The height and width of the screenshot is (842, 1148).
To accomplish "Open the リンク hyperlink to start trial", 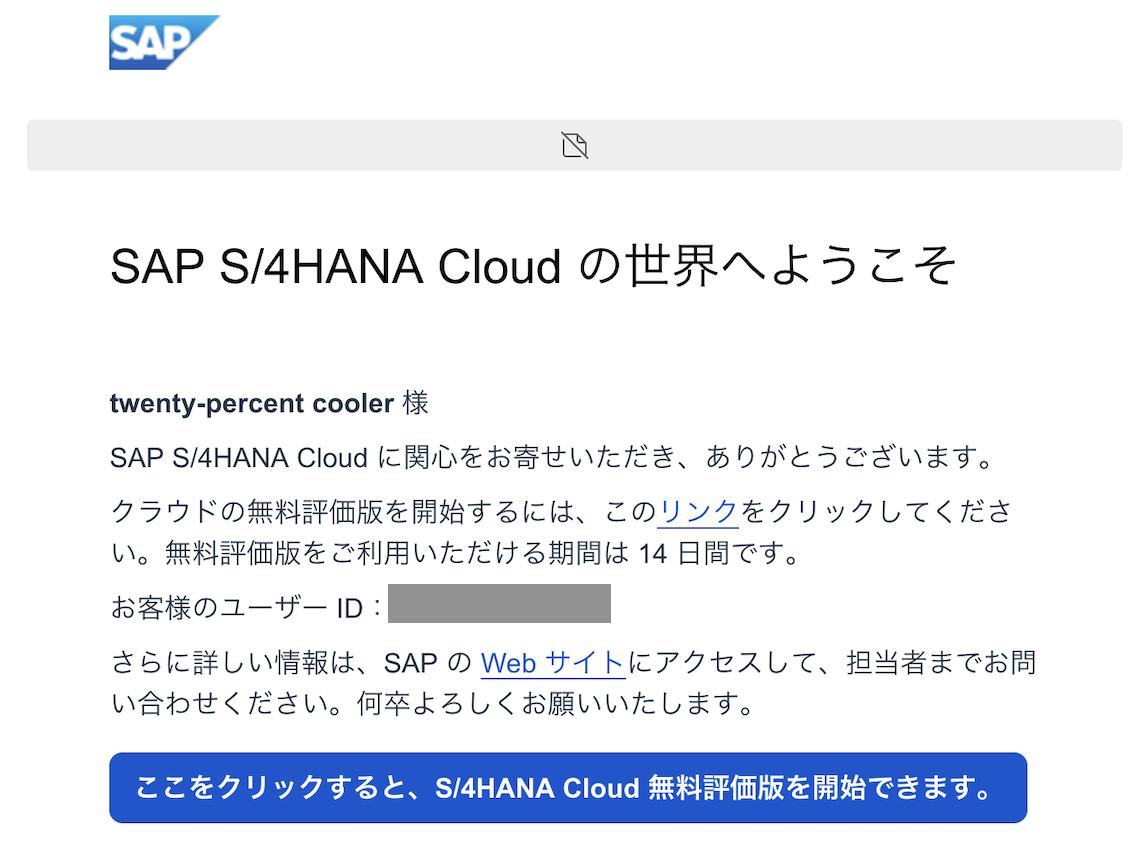I will pyautogui.click(x=698, y=511).
